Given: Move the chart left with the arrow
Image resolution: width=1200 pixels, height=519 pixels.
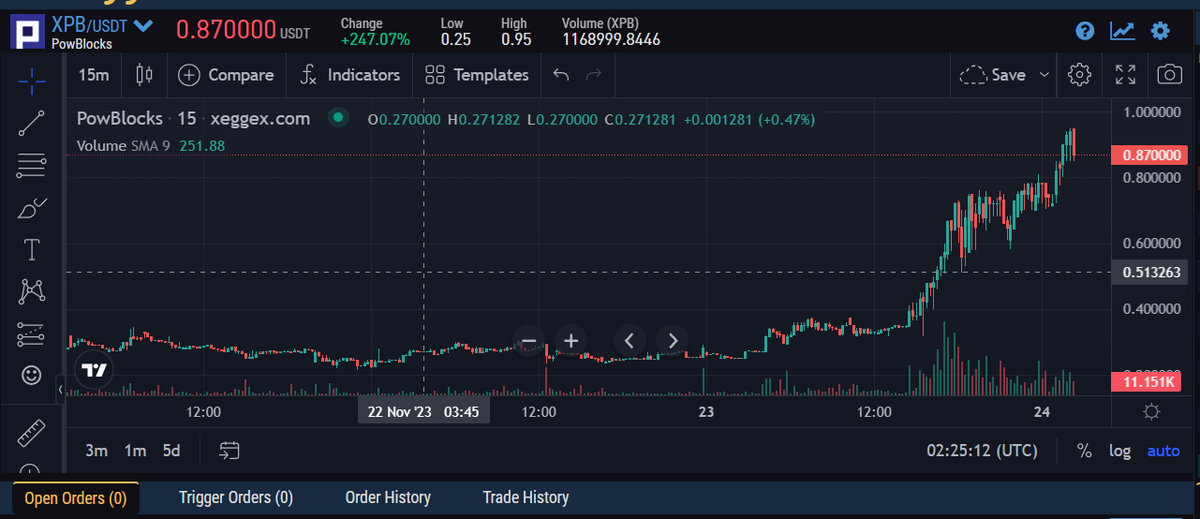Looking at the screenshot, I should pos(629,341).
